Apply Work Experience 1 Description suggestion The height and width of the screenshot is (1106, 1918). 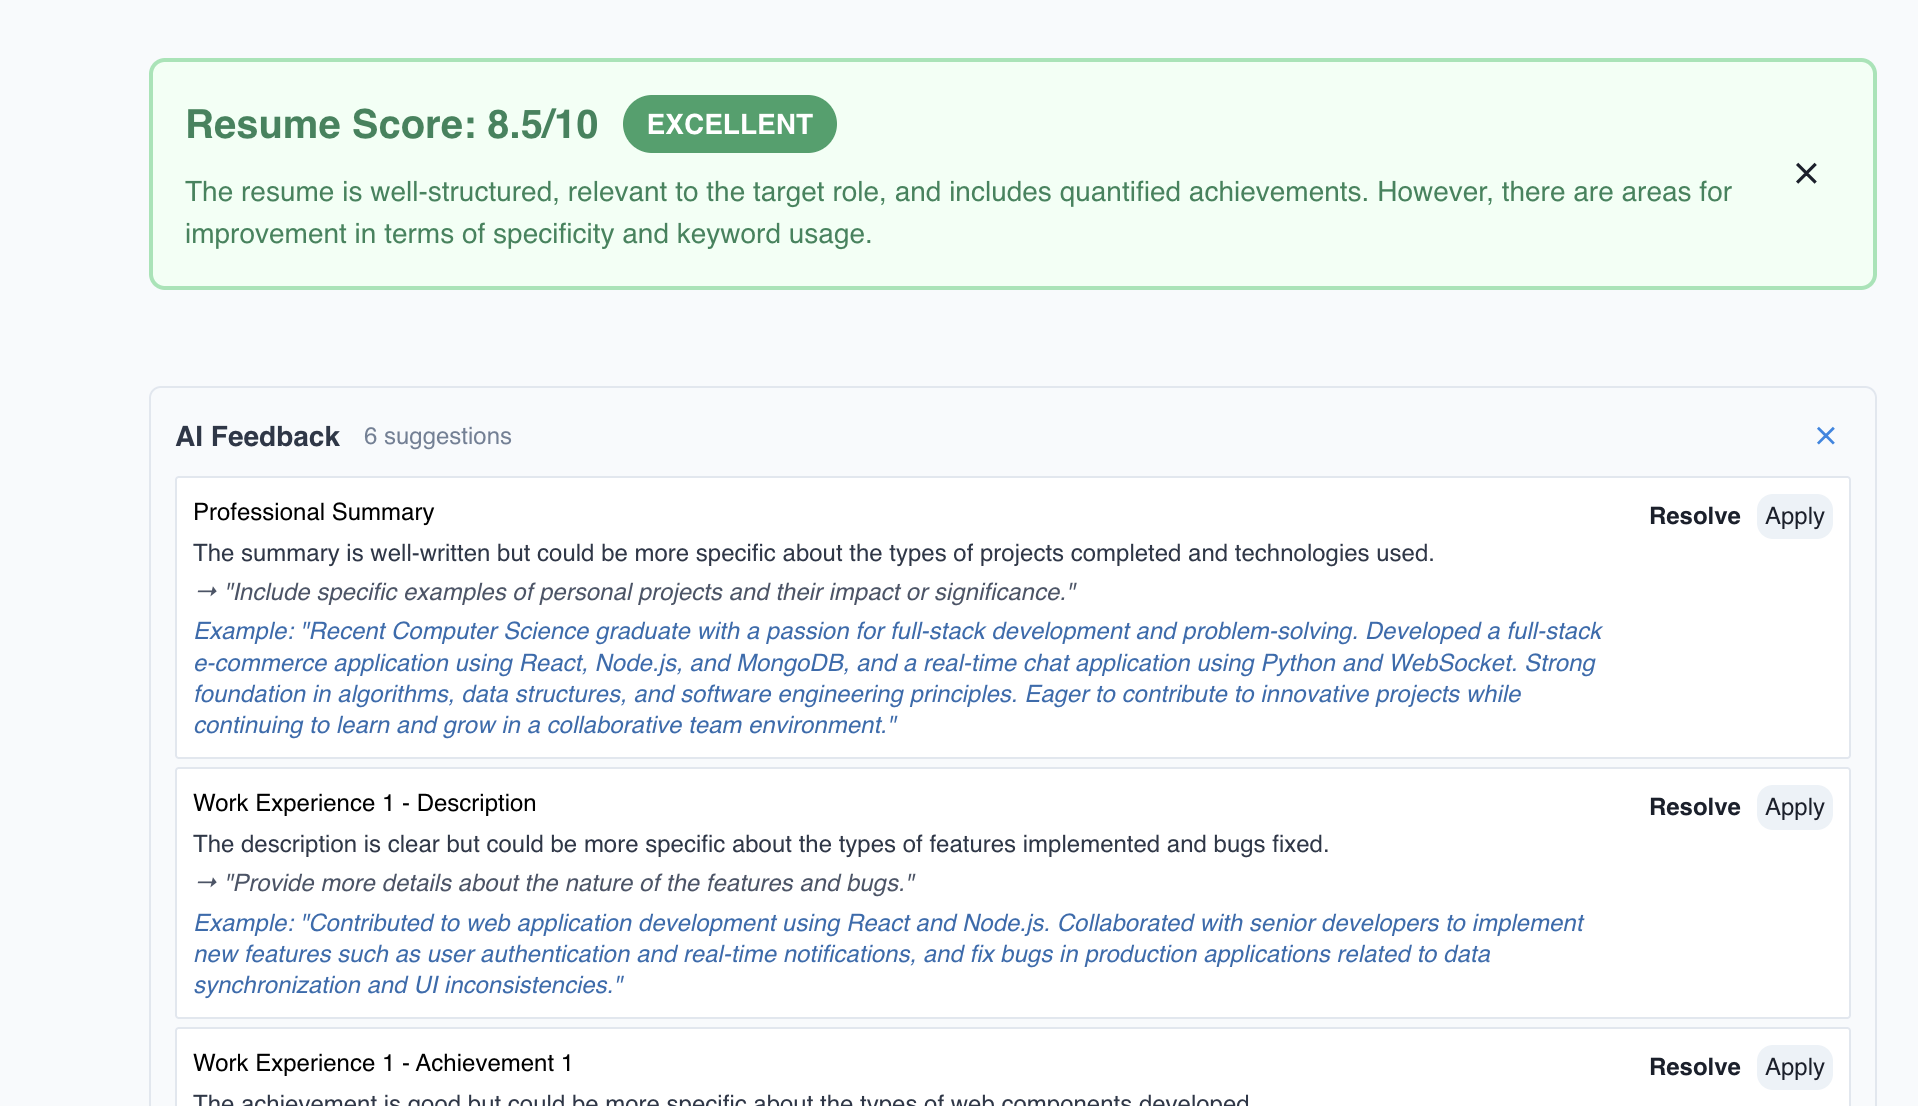[x=1794, y=807]
